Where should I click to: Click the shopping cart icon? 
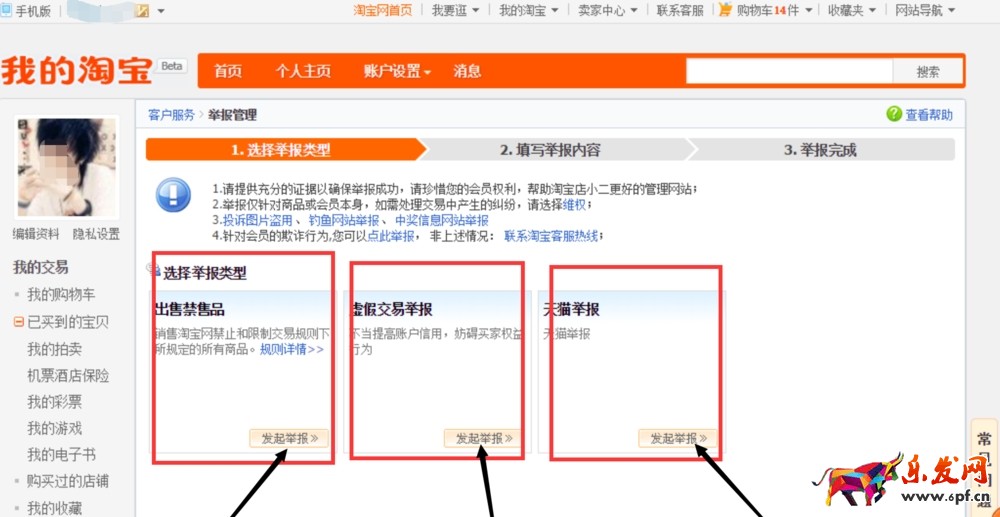point(725,10)
